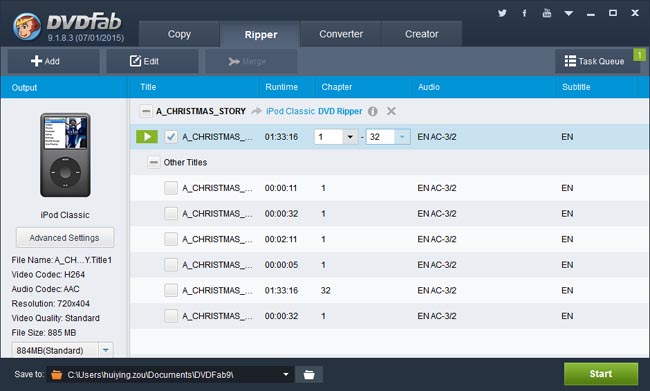Open the end chapter dropdown showing 32
650x391 pixels.
402,137
